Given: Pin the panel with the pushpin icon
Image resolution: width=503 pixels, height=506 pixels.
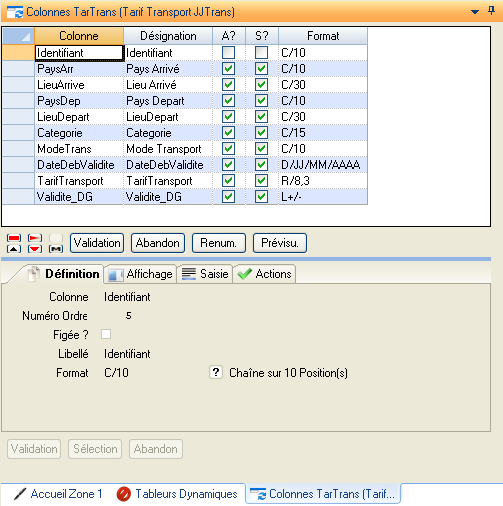Looking at the screenshot, I should click(491, 11).
